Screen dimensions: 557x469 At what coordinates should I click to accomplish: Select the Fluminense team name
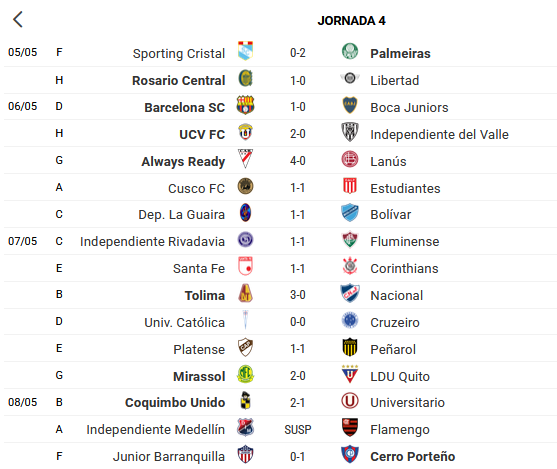(x=405, y=242)
